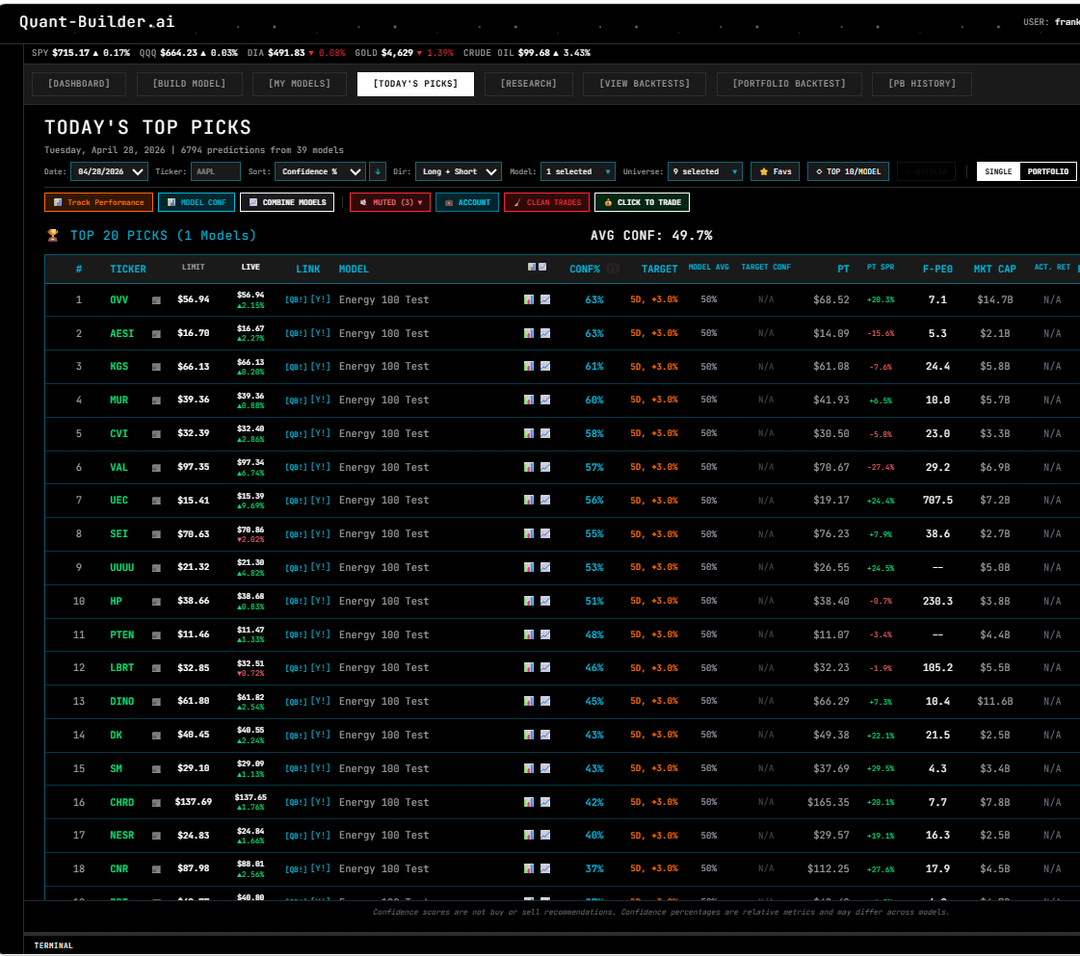This screenshot has height=956, width=1080.
Task: Toggle the Favs filter
Action: click(x=775, y=171)
